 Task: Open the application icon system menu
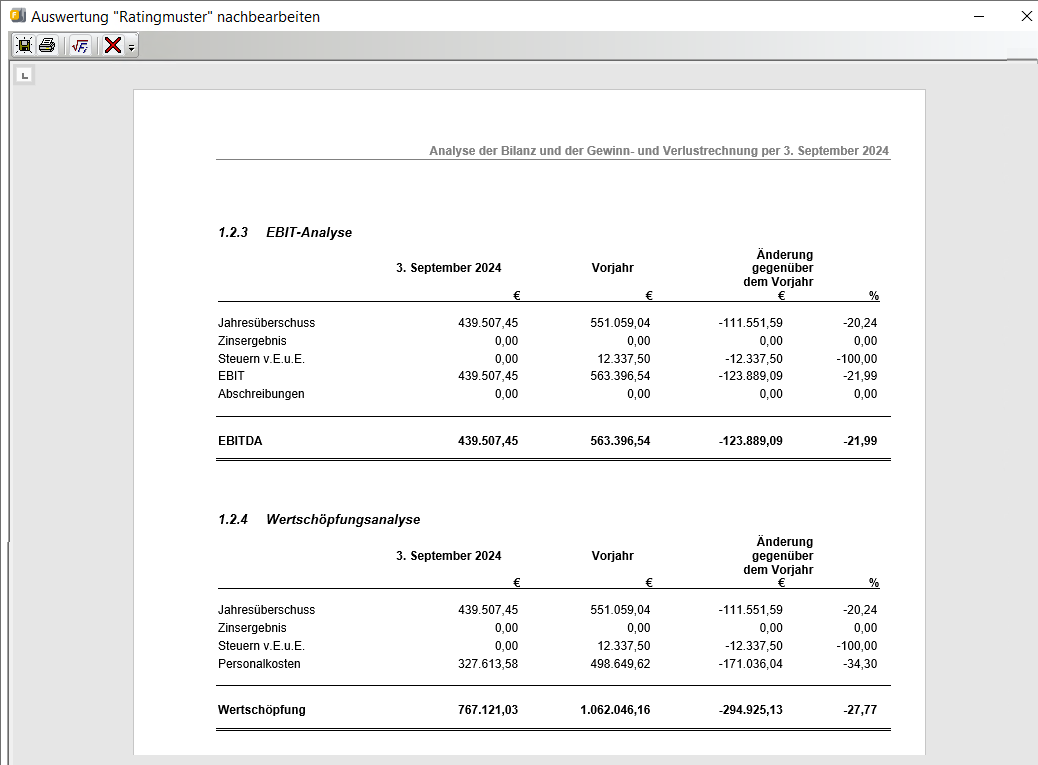[16, 16]
